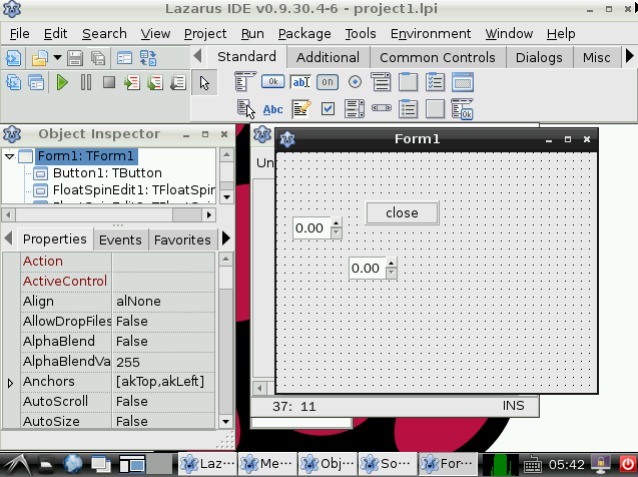Switch to the Additional palette tab
This screenshot has width=638, height=477.
pos(328,57)
